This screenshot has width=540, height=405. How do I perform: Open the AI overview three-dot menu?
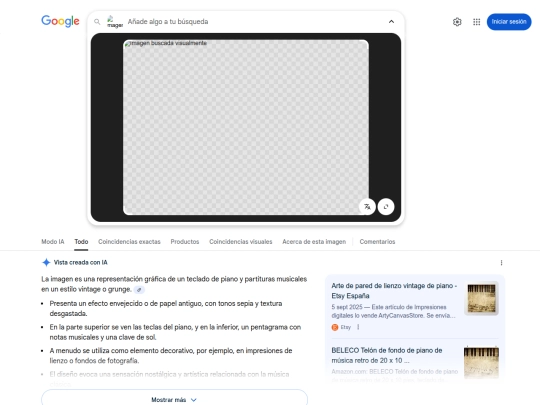point(501,263)
